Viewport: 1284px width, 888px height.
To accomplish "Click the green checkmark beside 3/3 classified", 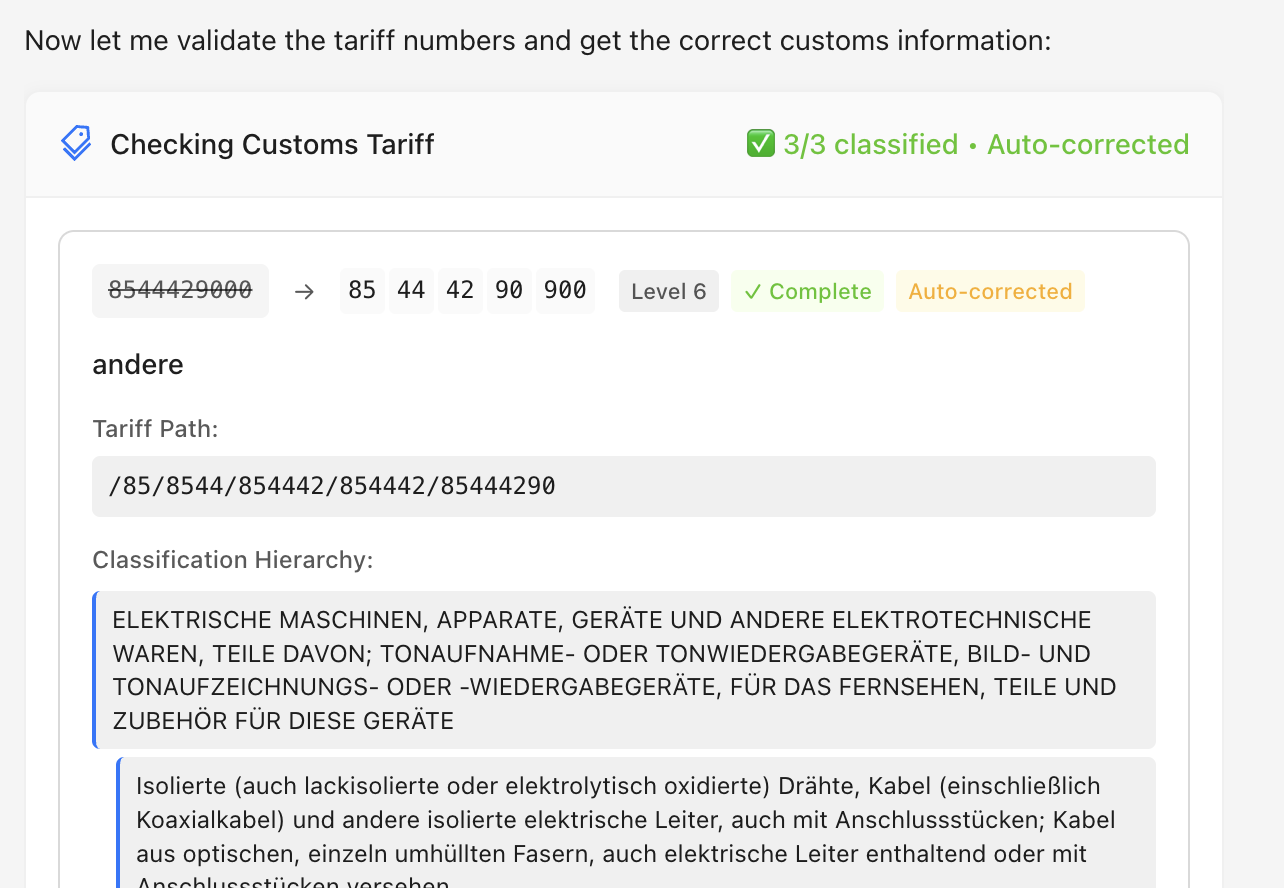I will (x=761, y=143).
